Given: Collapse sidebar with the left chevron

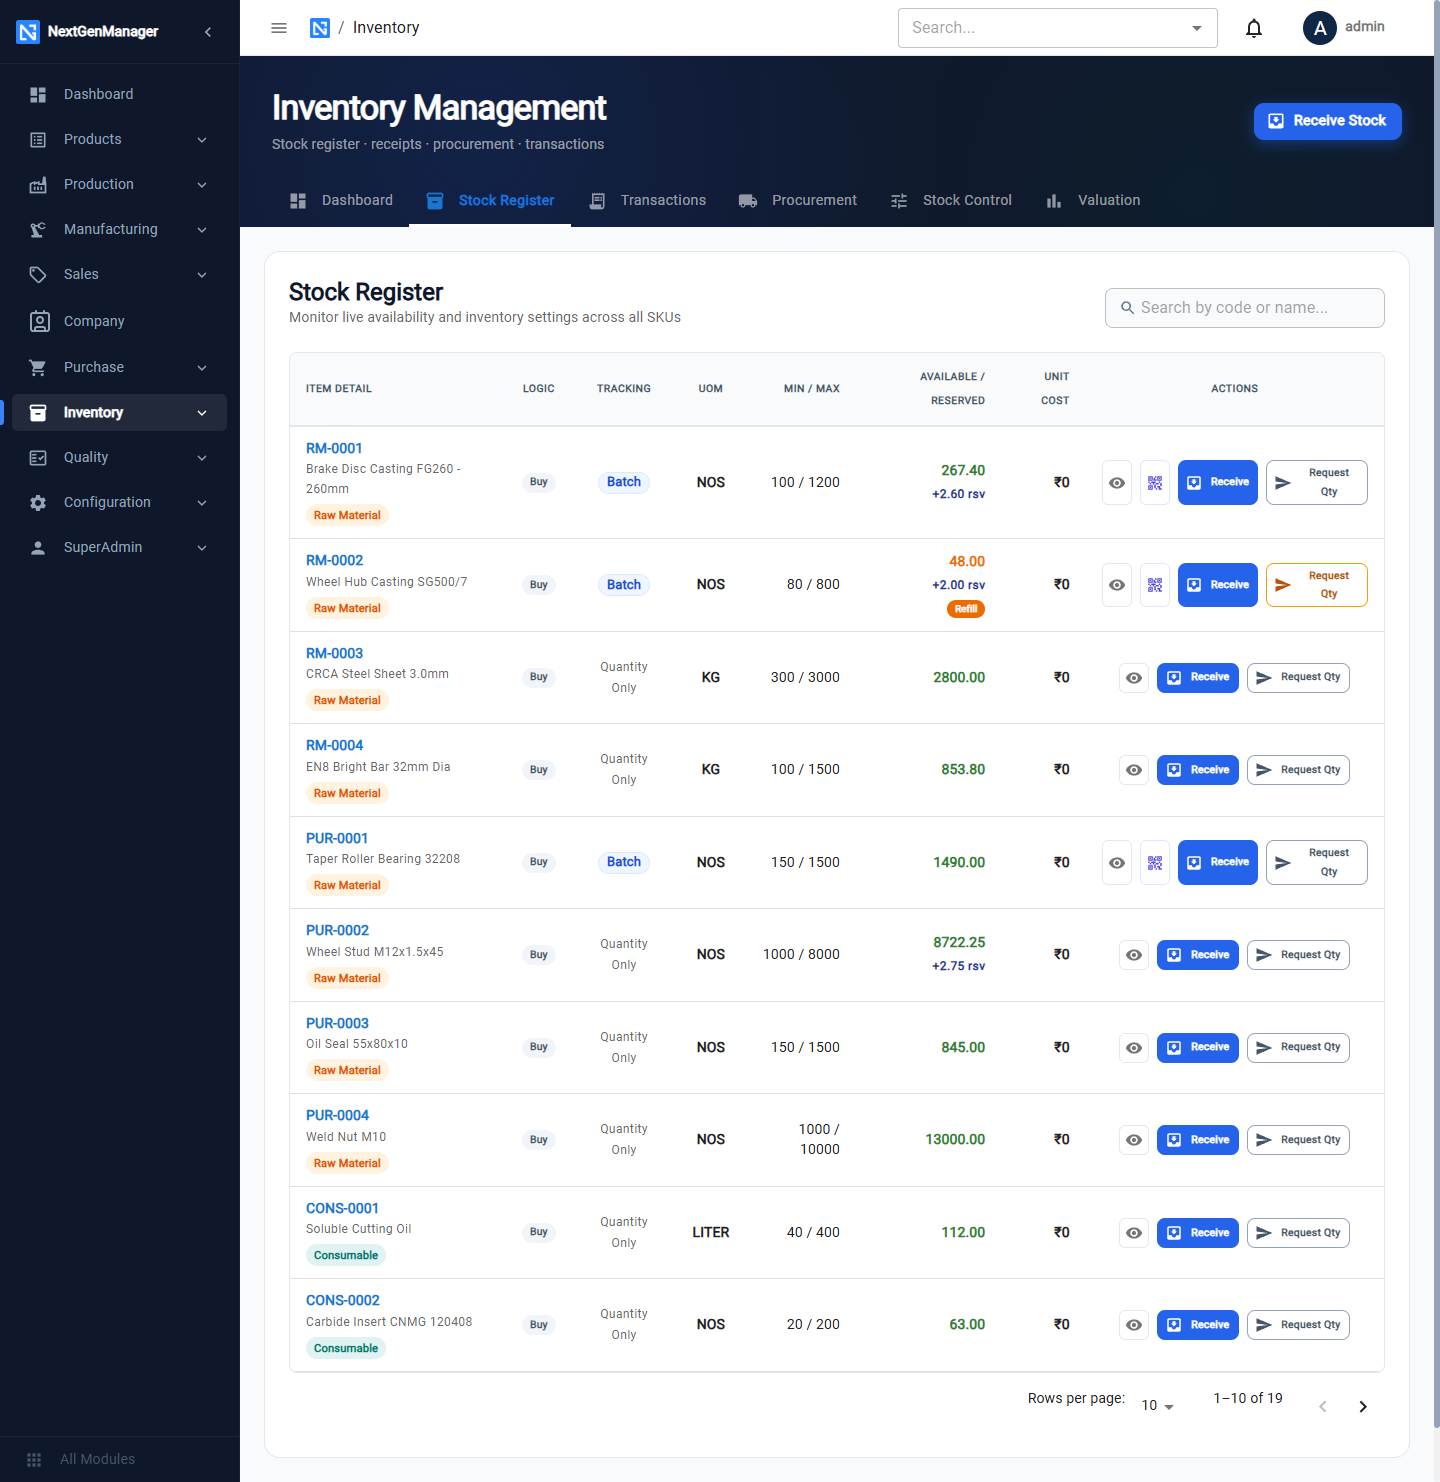Looking at the screenshot, I should [x=208, y=32].
